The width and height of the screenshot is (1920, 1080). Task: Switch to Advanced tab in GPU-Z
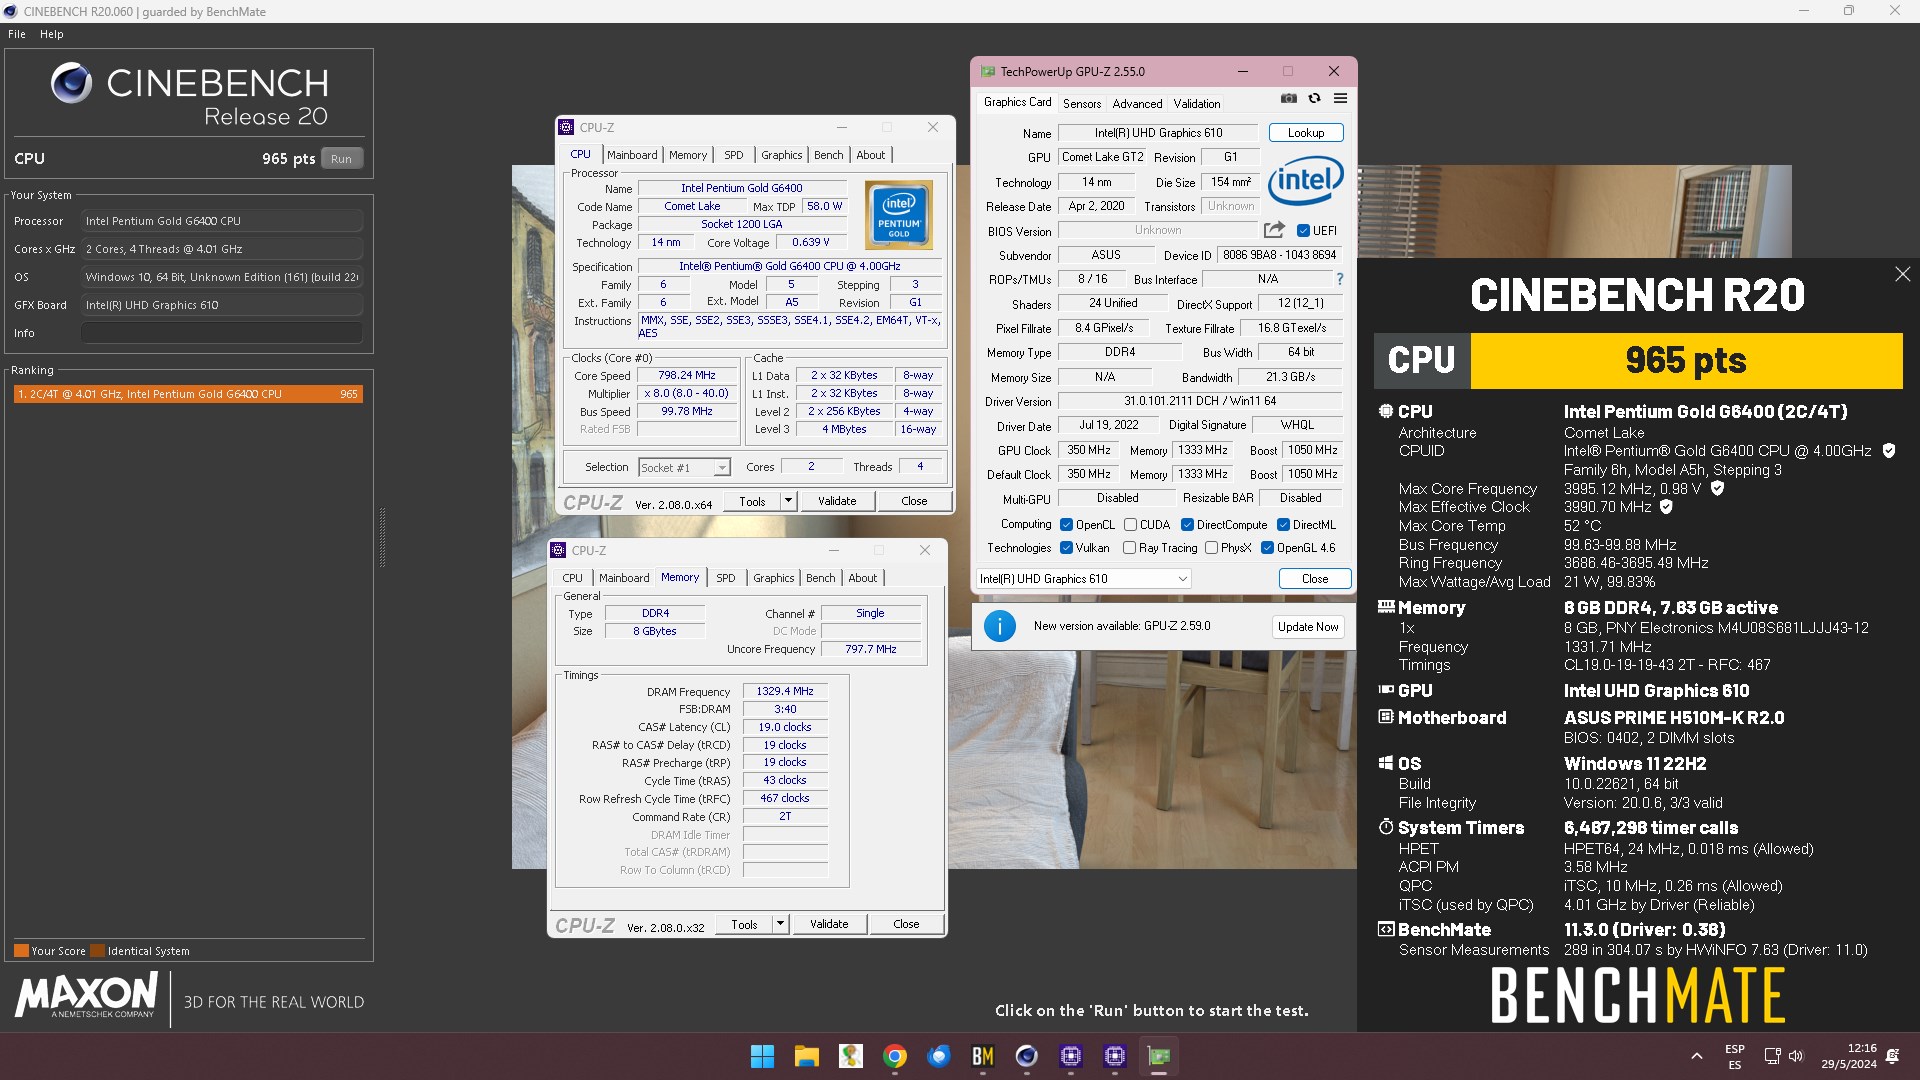(1137, 104)
